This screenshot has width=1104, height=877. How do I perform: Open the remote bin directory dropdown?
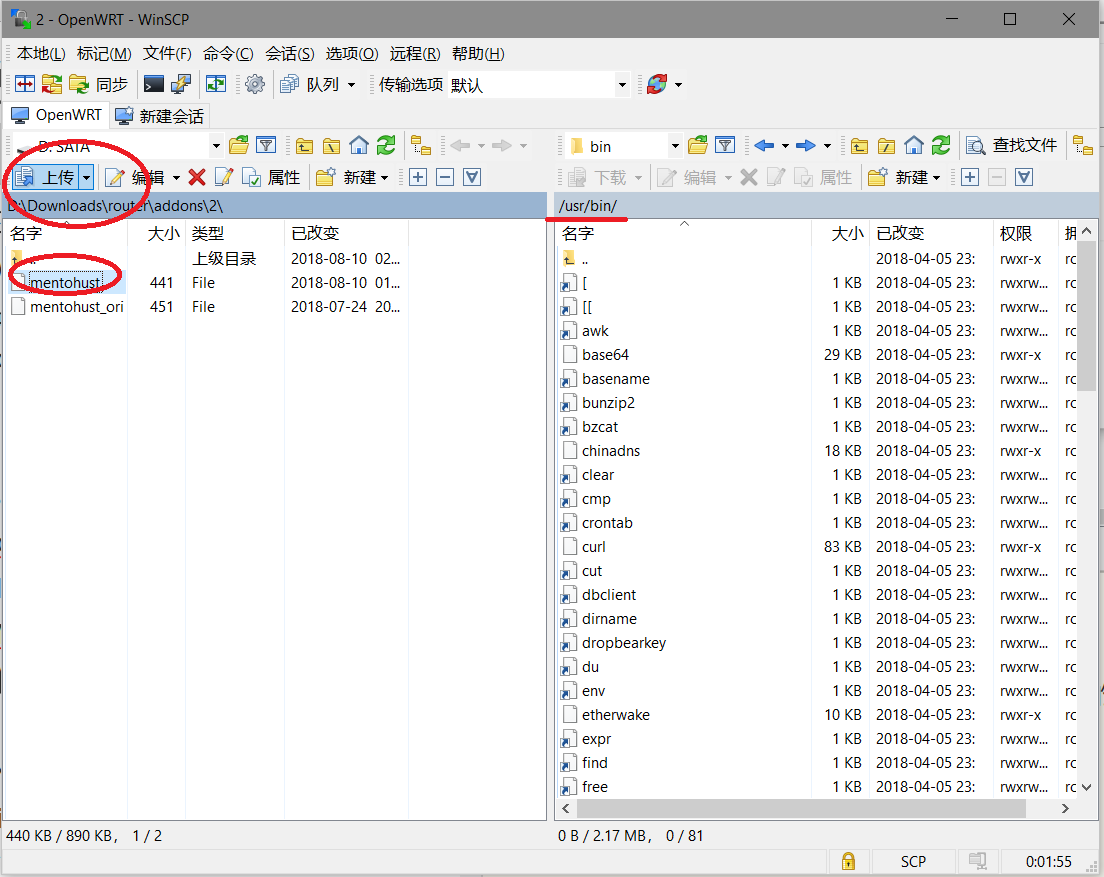click(675, 146)
